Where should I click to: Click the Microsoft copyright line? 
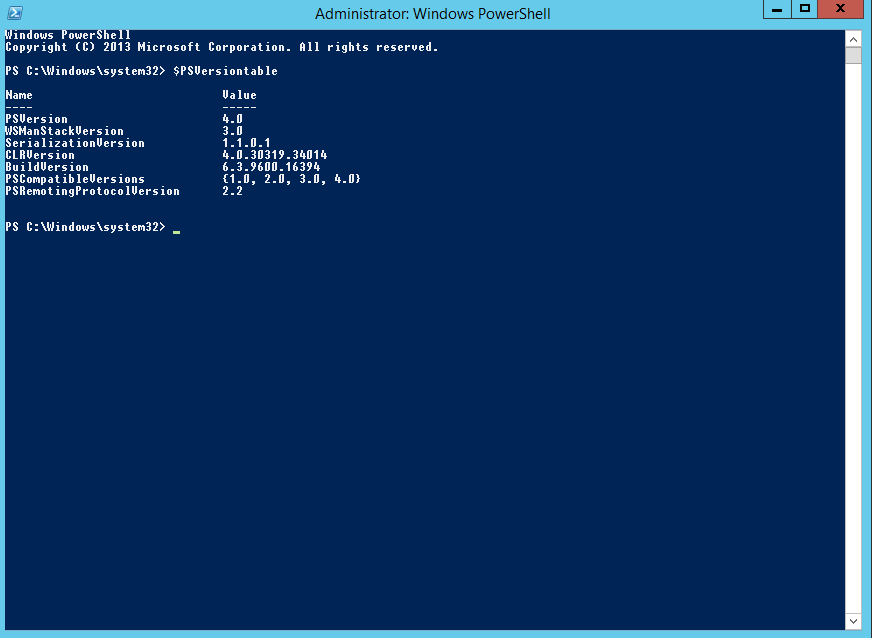(x=221, y=47)
